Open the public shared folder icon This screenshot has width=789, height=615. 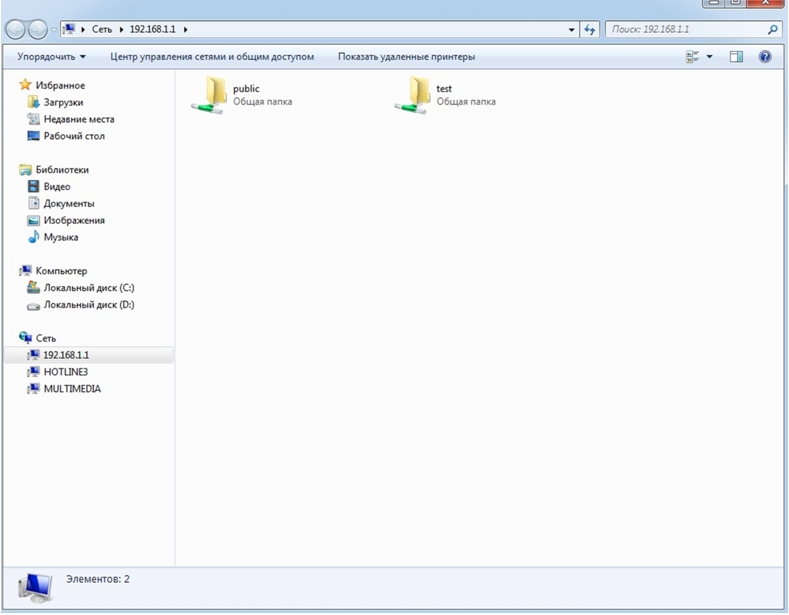[x=212, y=94]
